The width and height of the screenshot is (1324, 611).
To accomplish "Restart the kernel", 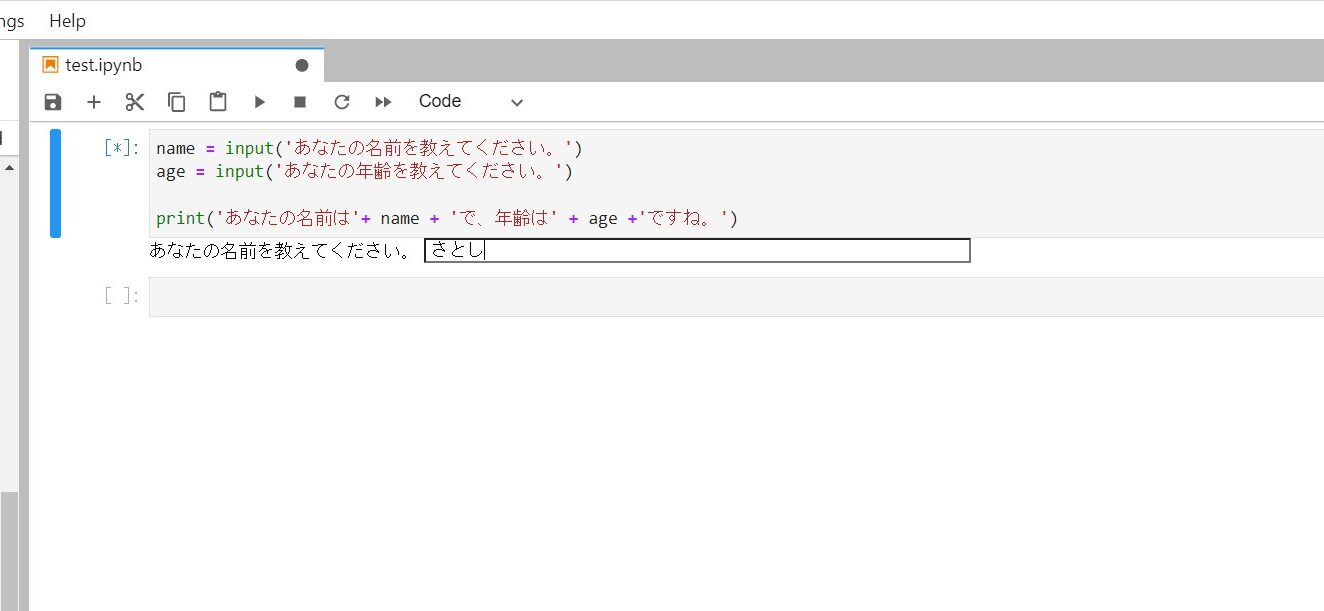I will click(342, 102).
